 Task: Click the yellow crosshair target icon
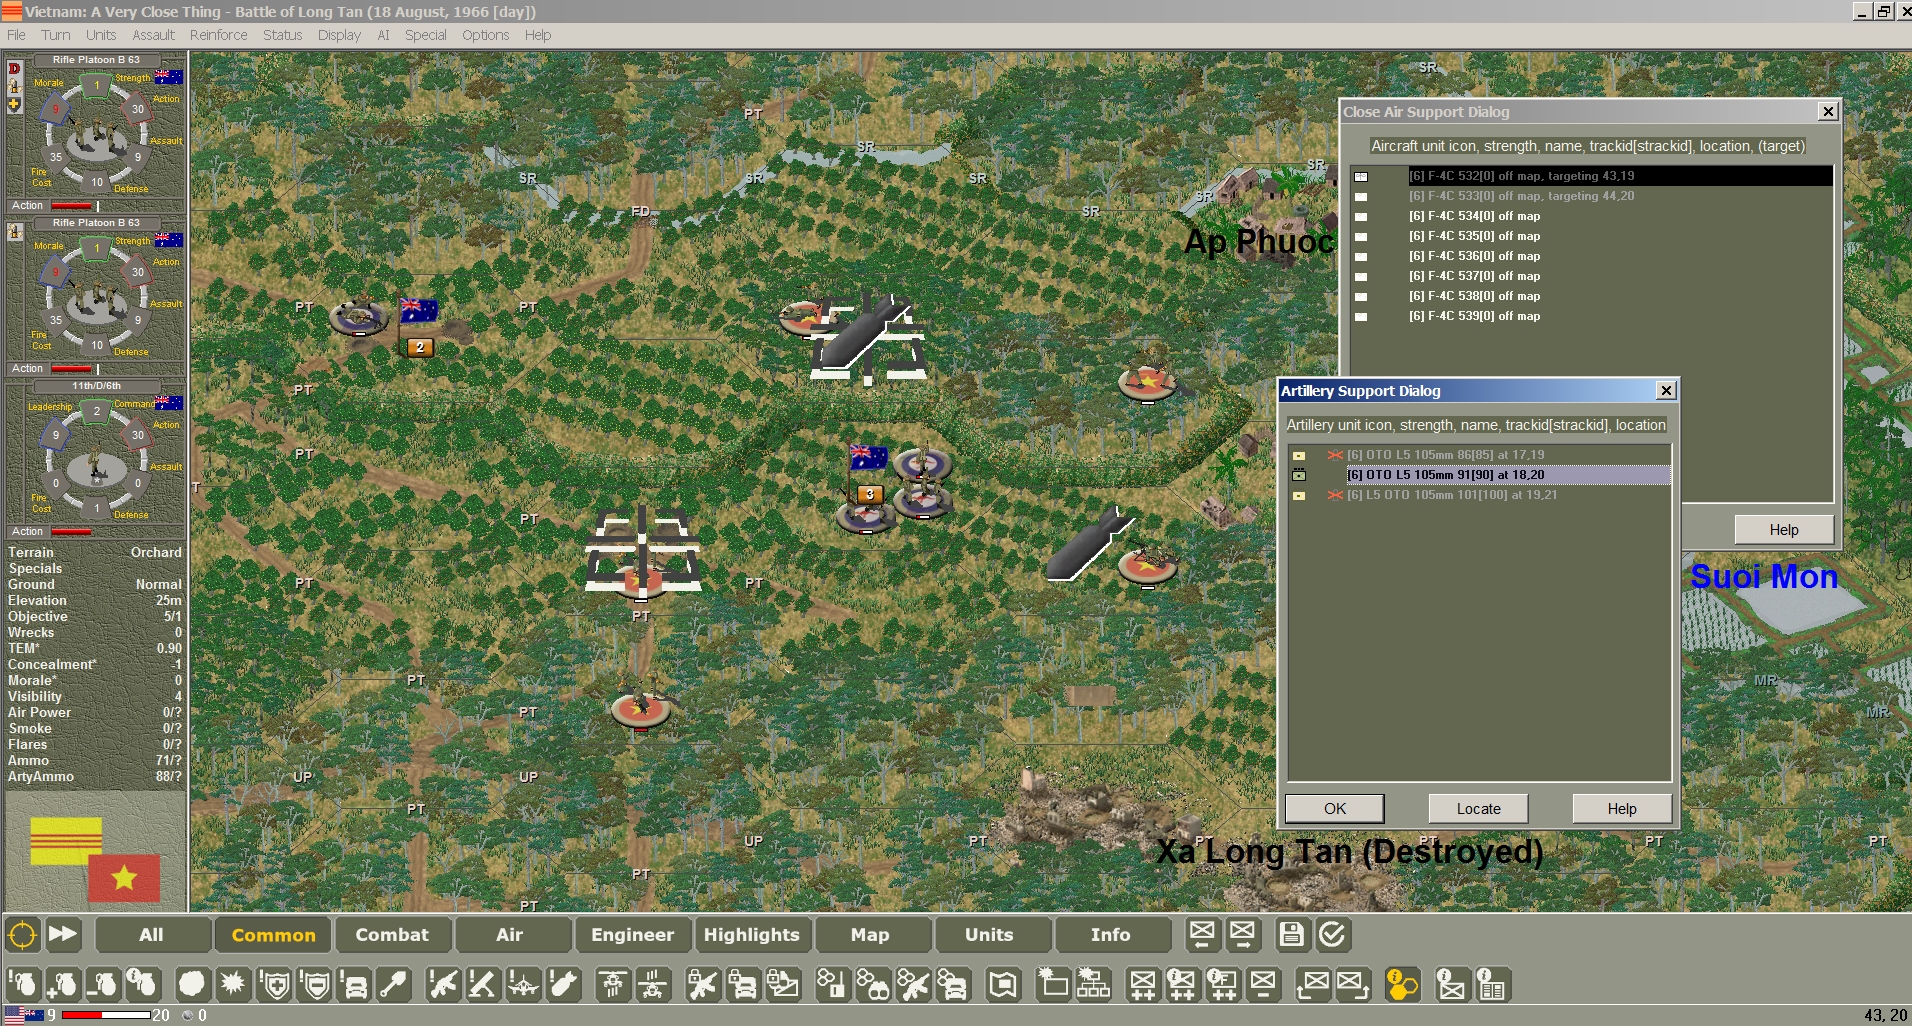(x=22, y=935)
